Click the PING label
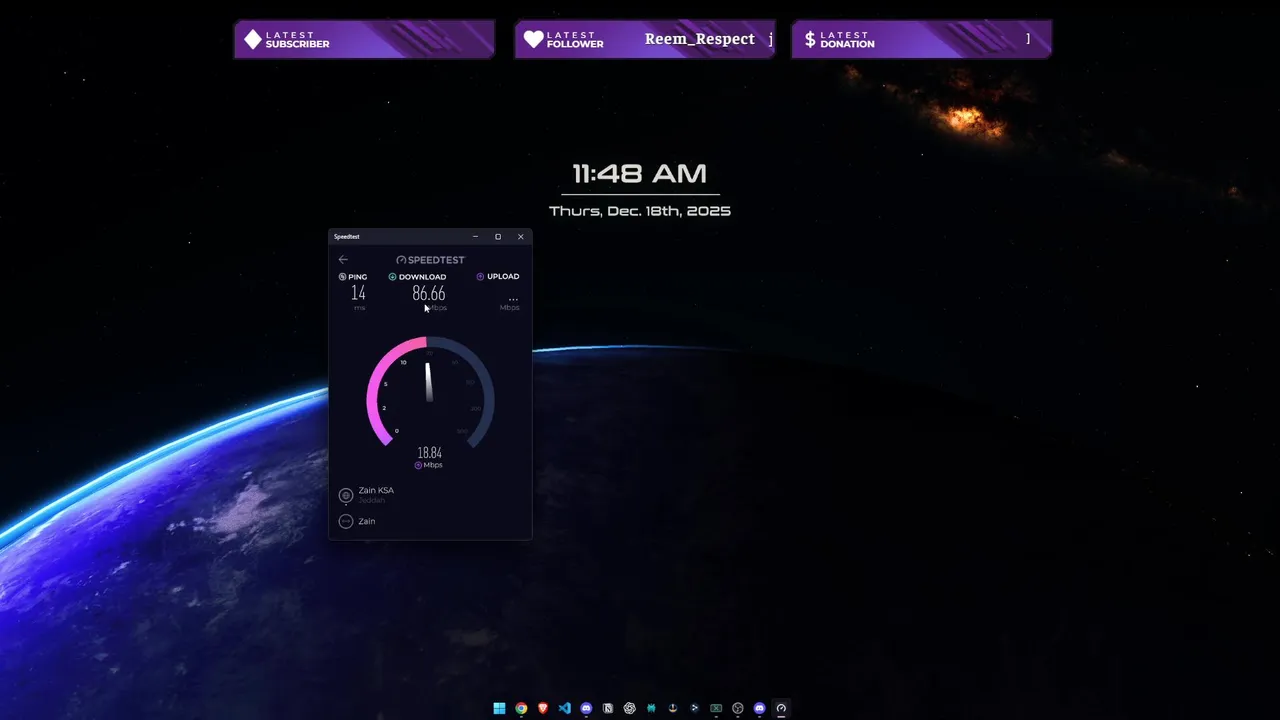 tap(357, 277)
